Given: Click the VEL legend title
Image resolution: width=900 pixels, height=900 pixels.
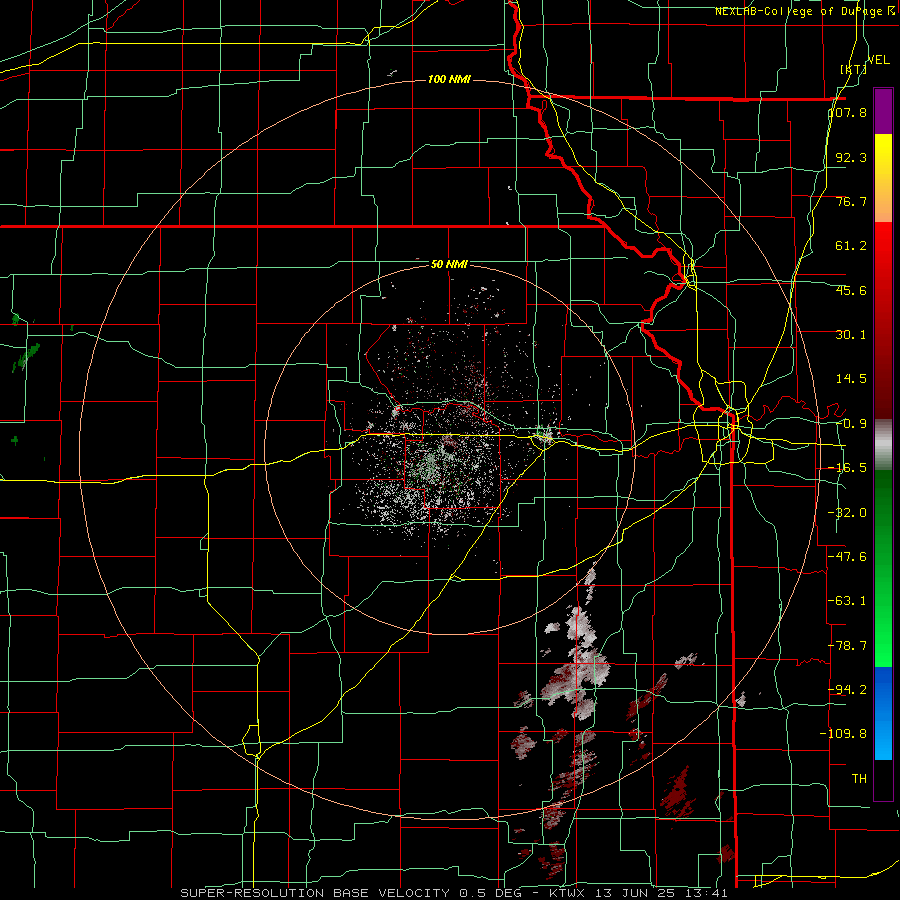Looking at the screenshot, I should (878, 60).
